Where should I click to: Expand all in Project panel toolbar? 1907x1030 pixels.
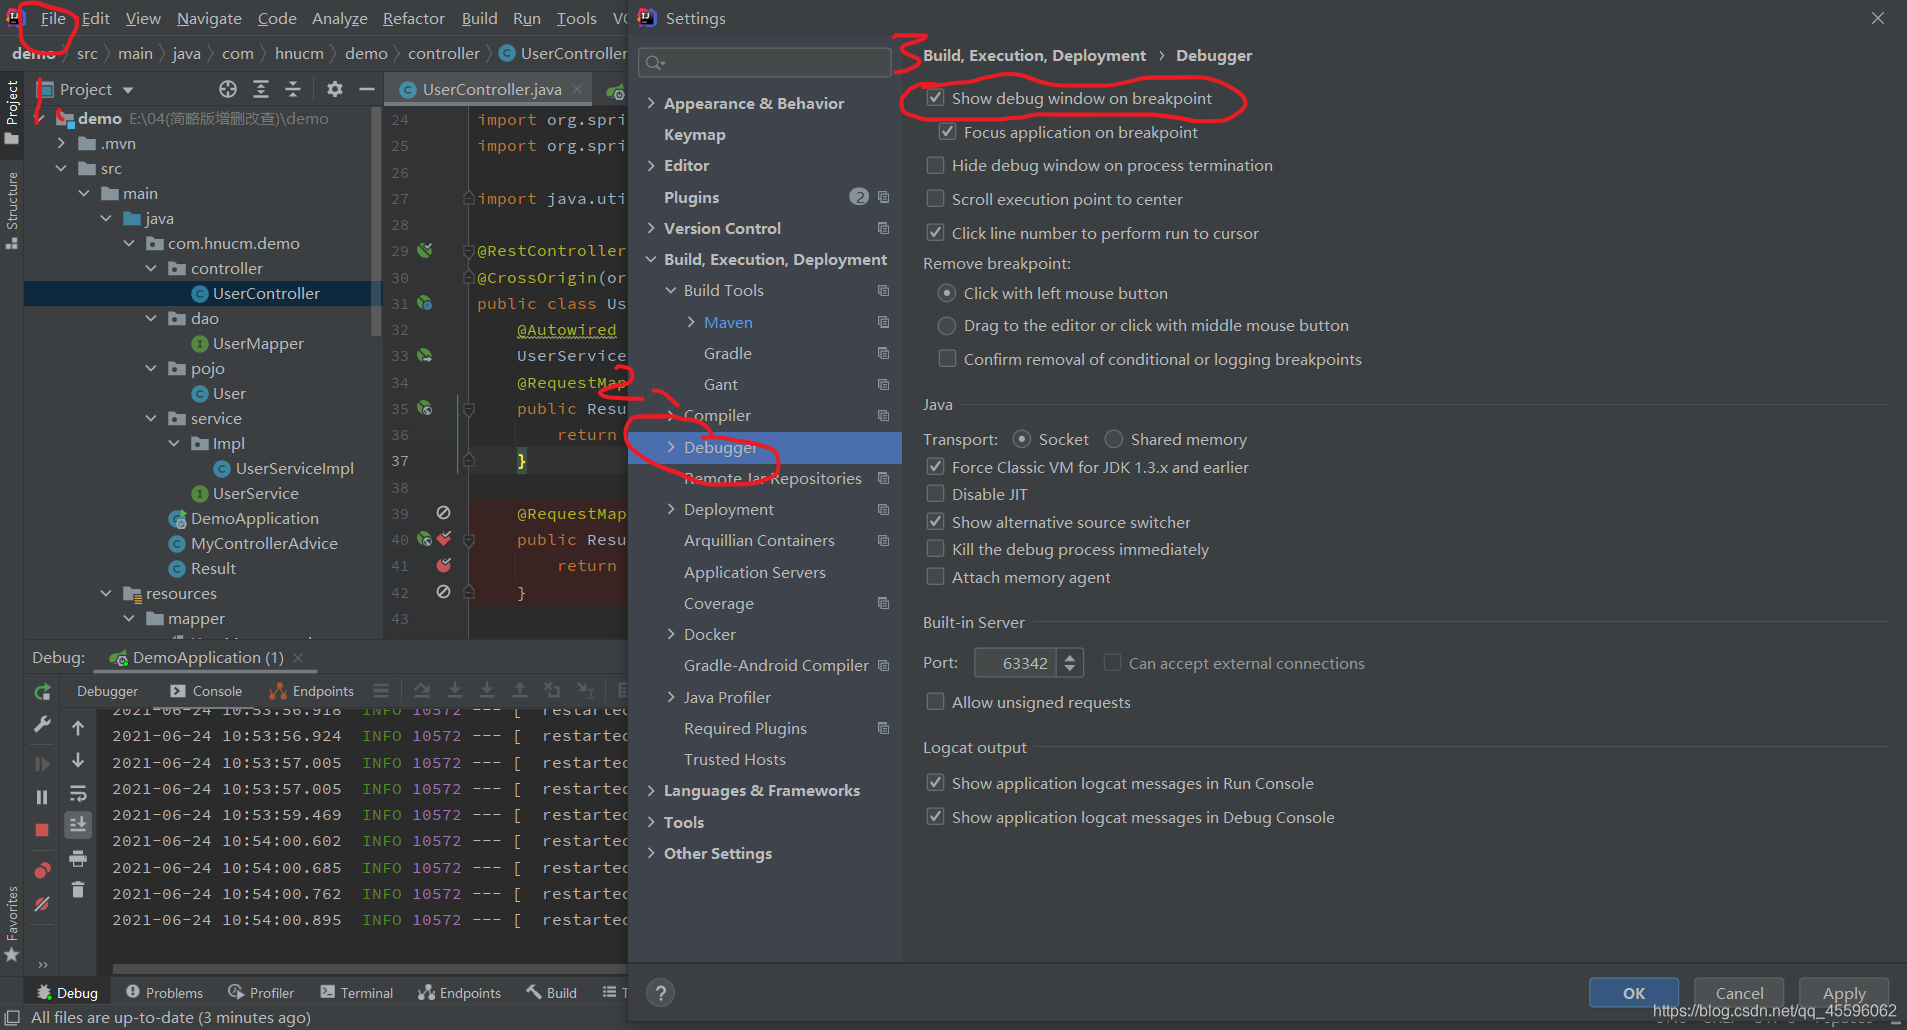click(x=261, y=89)
